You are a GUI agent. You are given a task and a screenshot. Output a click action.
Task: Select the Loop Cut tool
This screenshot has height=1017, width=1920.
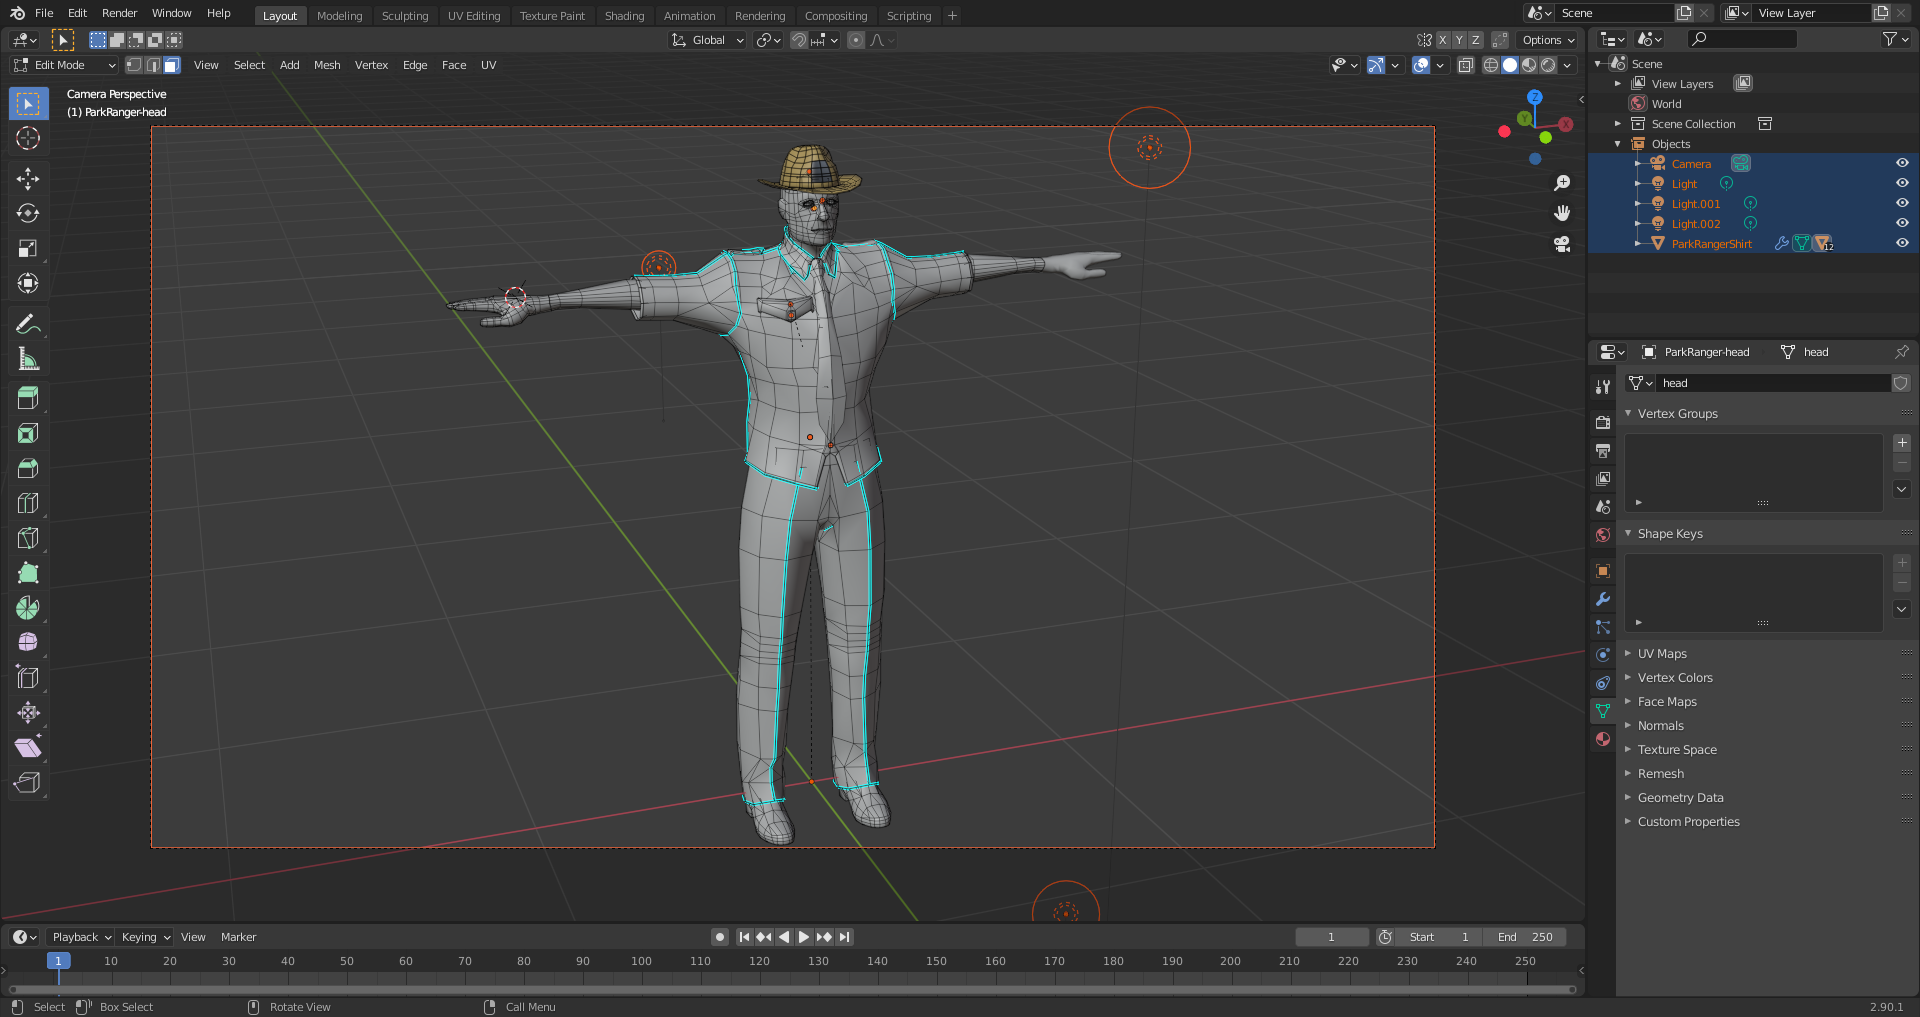coord(28,503)
